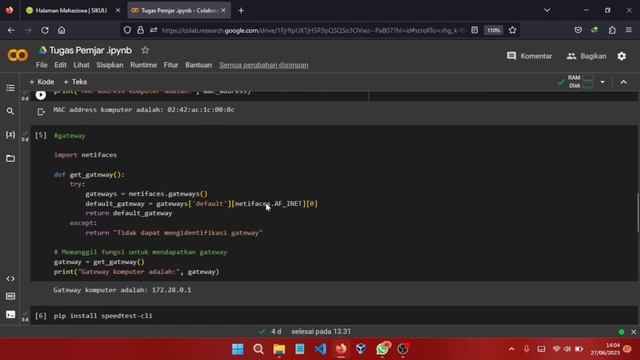This screenshot has width=640, height=360.
Task: Open a new browser tab
Action: pos(241,11)
